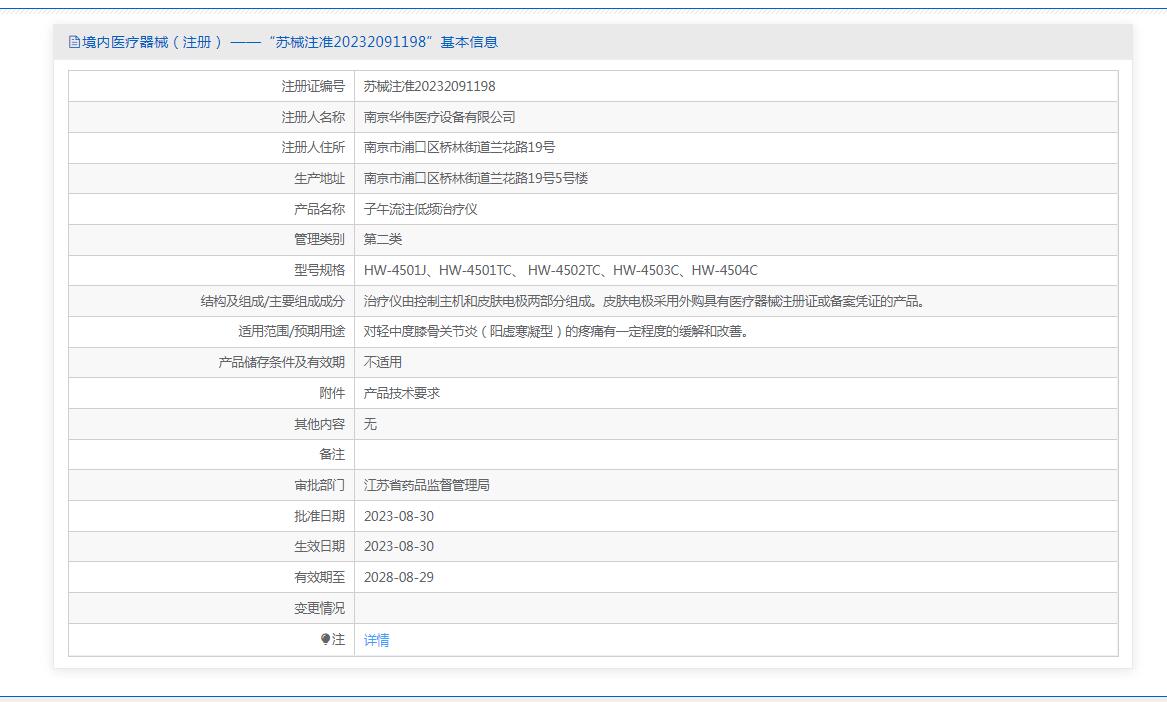This screenshot has width=1167, height=702.
Task: Click the 注册证编号 row label
Action: (313, 86)
